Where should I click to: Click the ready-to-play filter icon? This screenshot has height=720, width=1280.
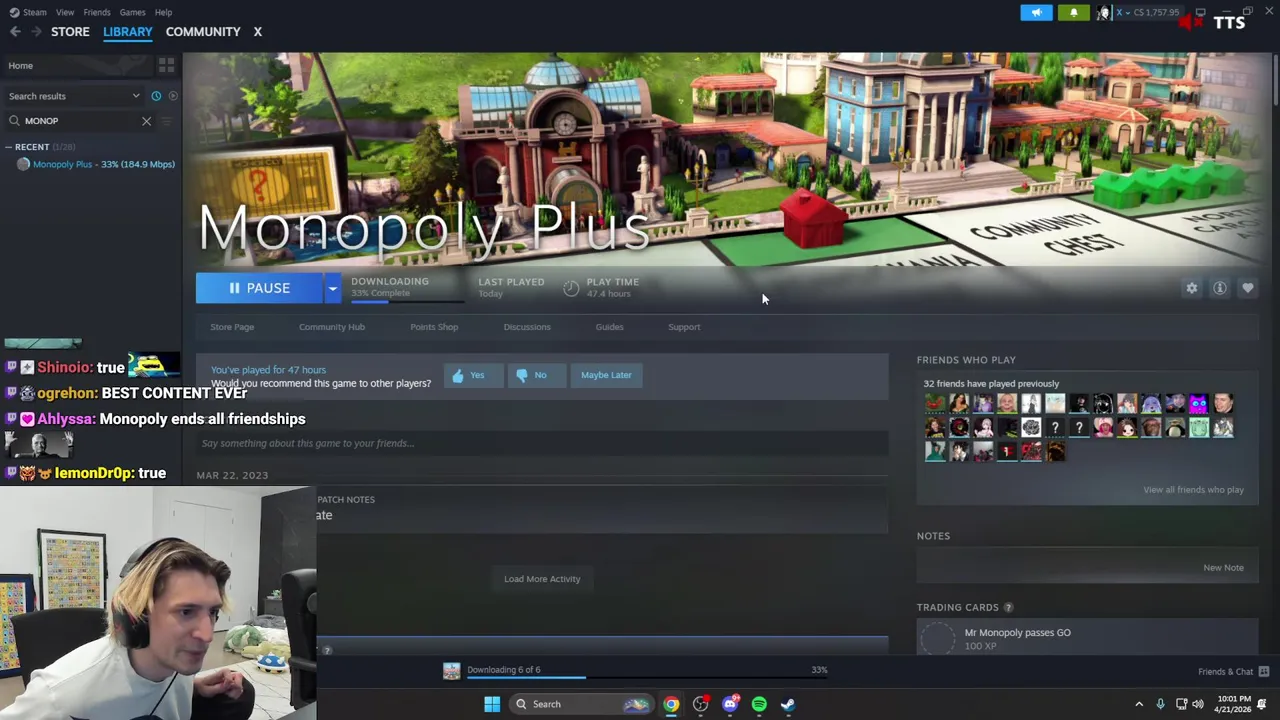173,96
